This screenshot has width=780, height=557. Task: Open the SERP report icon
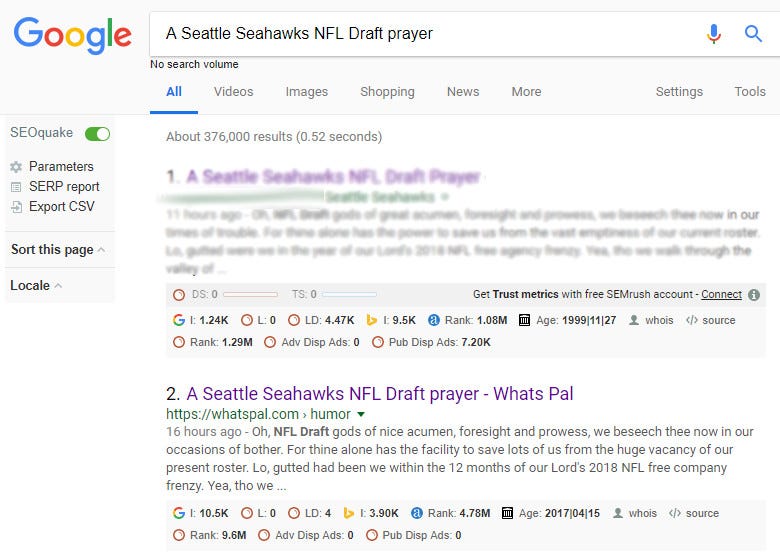click(x=16, y=187)
